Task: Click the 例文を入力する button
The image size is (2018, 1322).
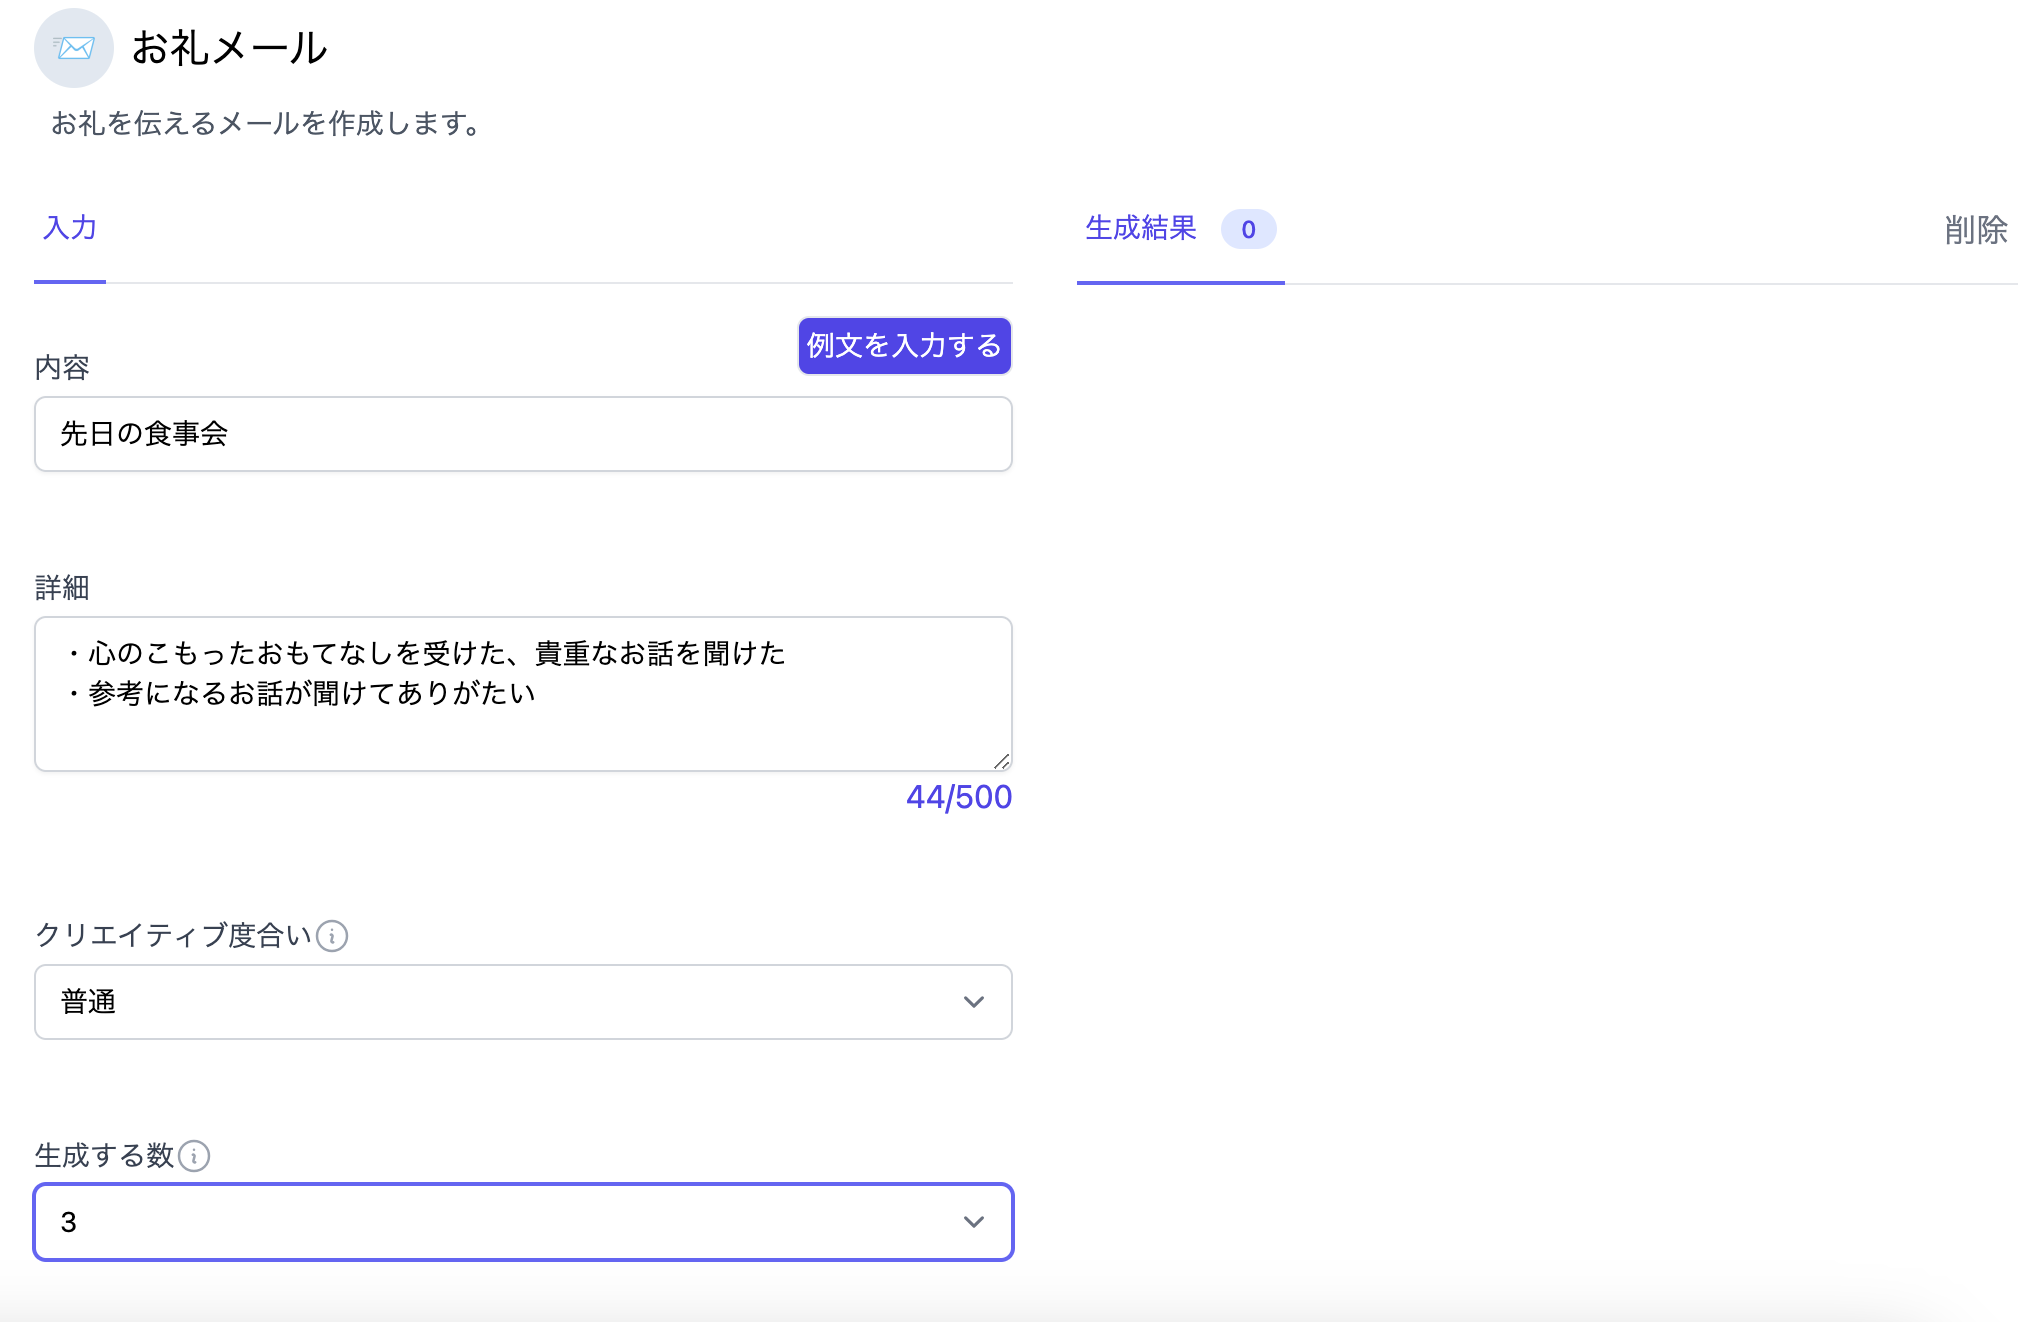Action: (x=904, y=346)
